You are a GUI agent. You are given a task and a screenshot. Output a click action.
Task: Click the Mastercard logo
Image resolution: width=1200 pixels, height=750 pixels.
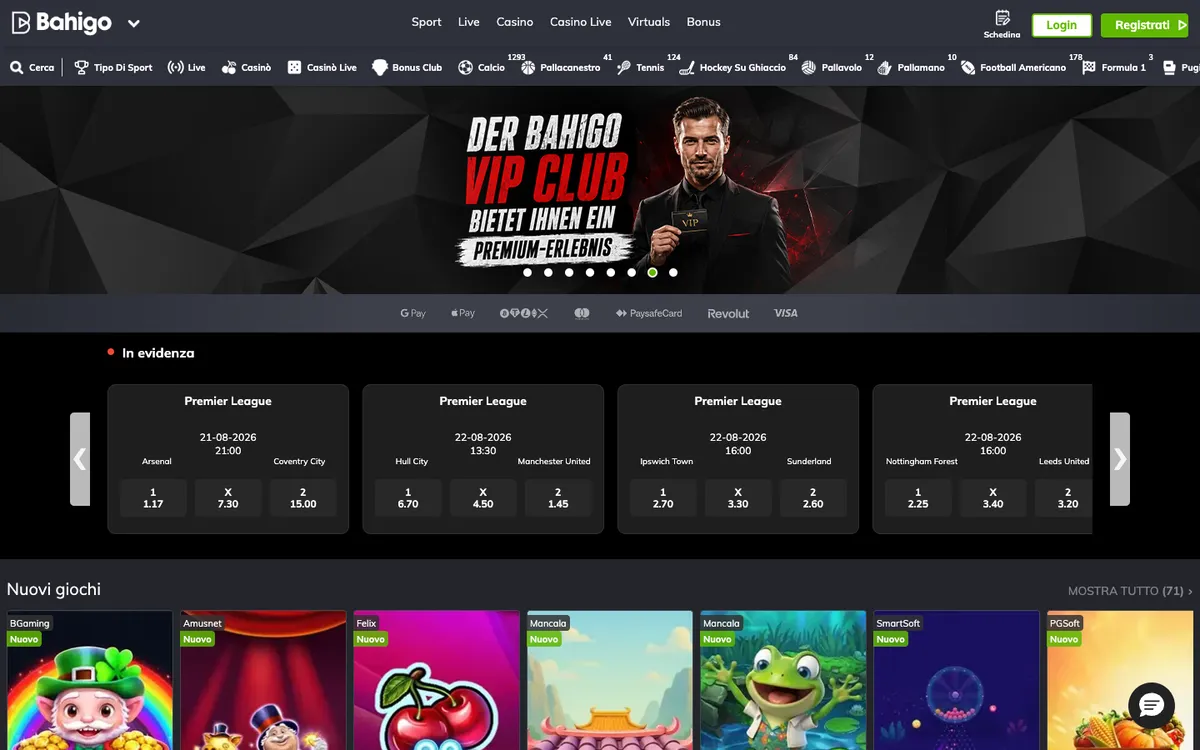tap(582, 313)
